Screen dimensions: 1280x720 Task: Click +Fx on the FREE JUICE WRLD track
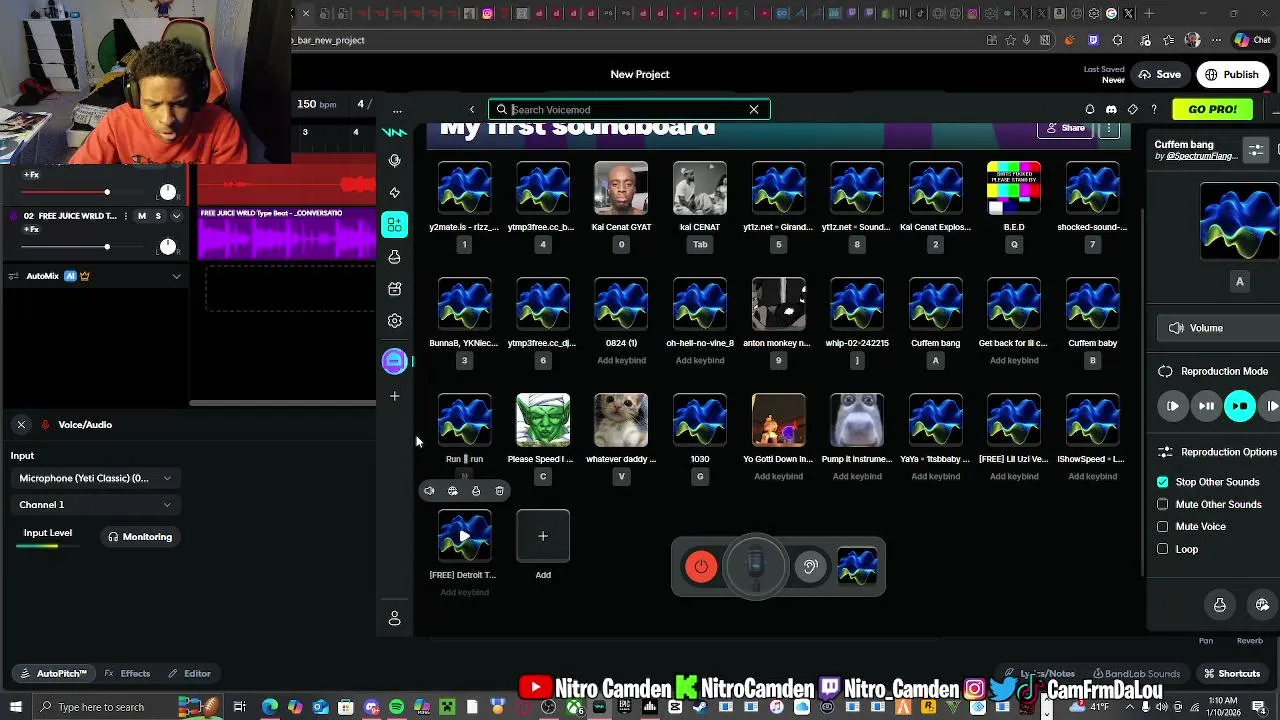point(31,230)
